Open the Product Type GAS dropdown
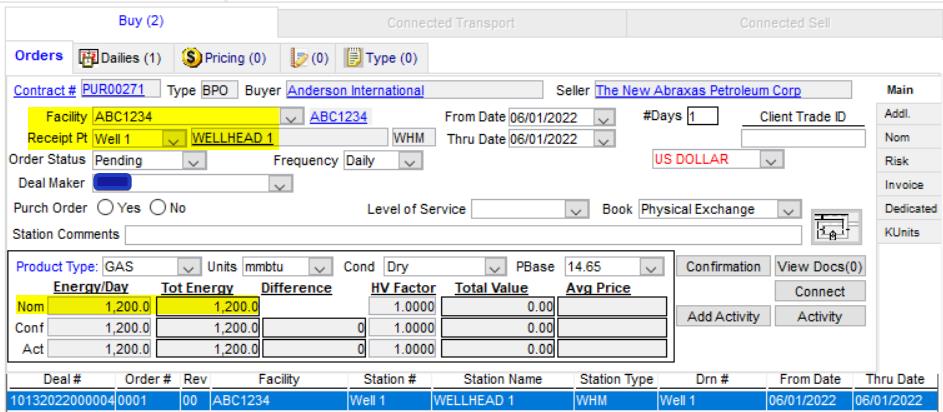The image size is (943, 412). [x=187, y=266]
